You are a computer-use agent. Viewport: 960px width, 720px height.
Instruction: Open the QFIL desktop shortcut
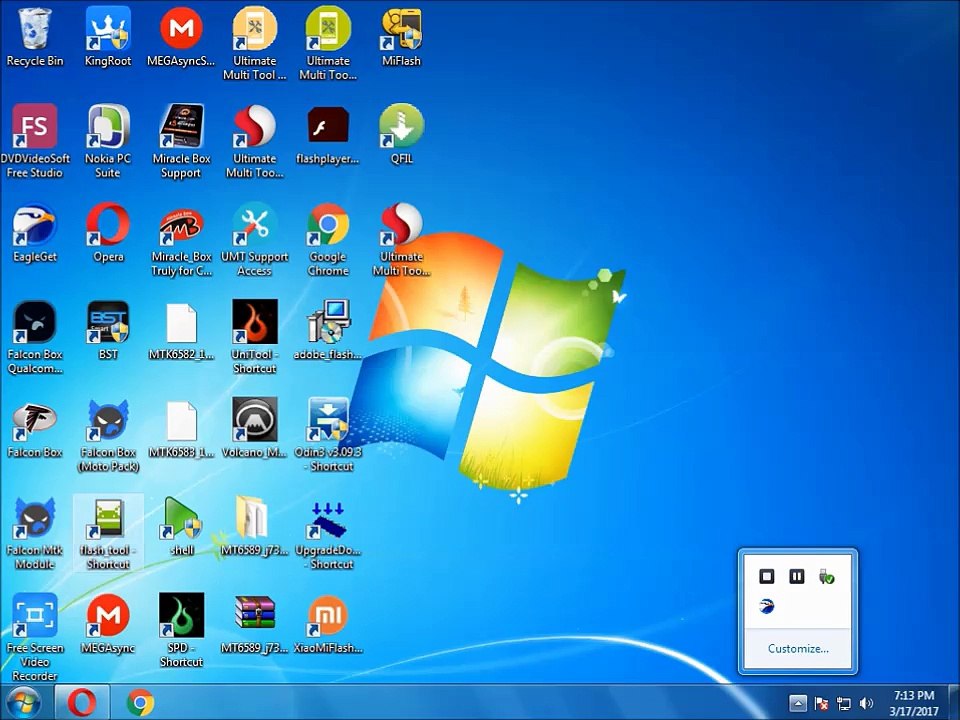[402, 135]
